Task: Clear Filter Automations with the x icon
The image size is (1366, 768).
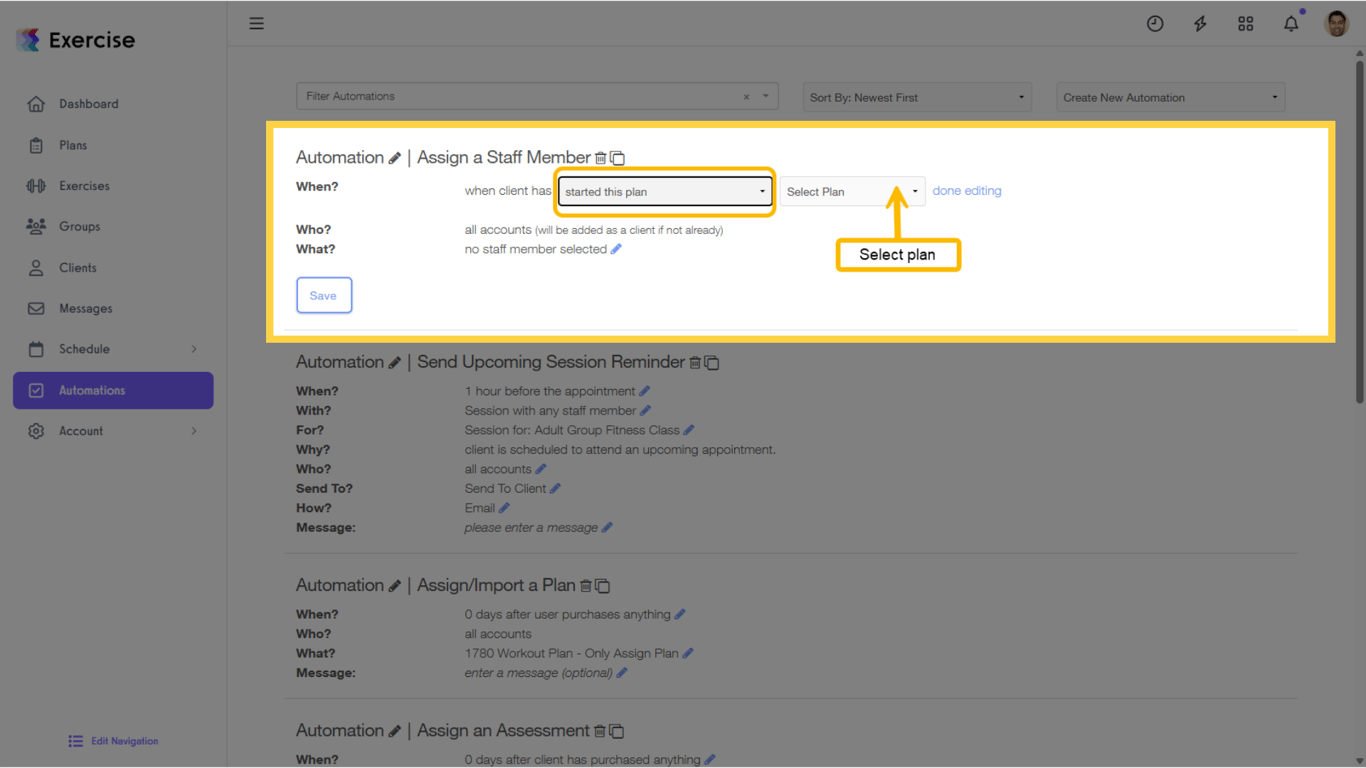Action: pos(745,96)
